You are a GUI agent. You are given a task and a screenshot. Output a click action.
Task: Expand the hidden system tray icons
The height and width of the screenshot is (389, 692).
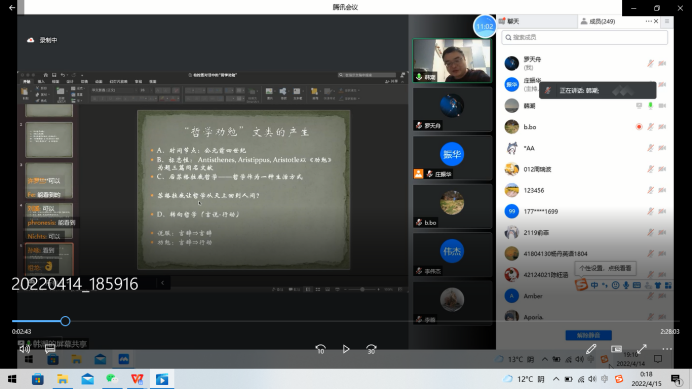(x=556, y=379)
